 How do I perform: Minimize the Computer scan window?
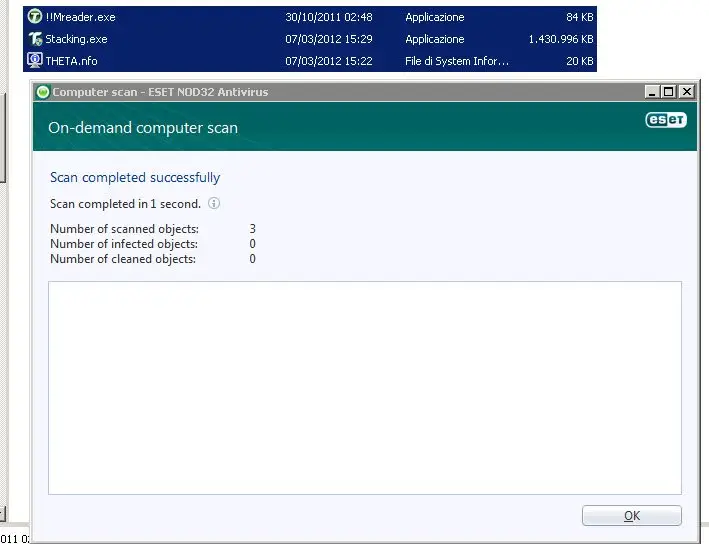click(652, 92)
